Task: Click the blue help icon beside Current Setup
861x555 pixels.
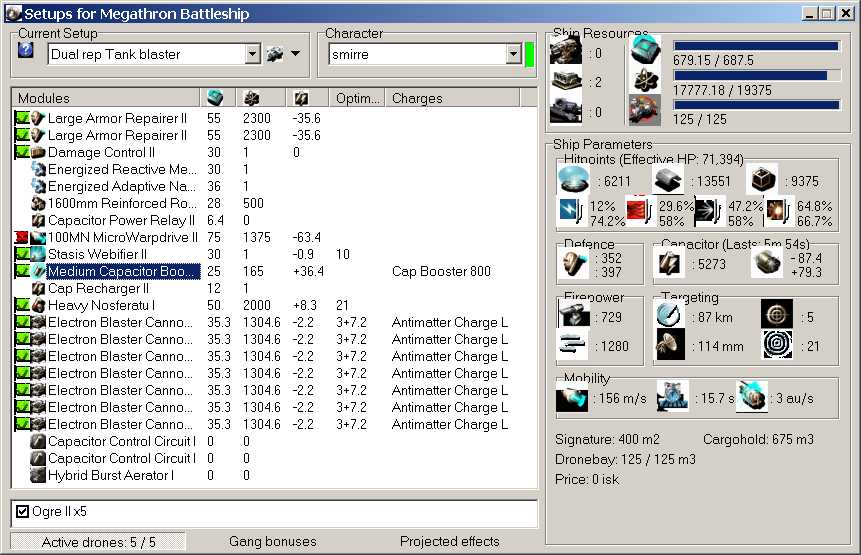Action: click(26, 51)
